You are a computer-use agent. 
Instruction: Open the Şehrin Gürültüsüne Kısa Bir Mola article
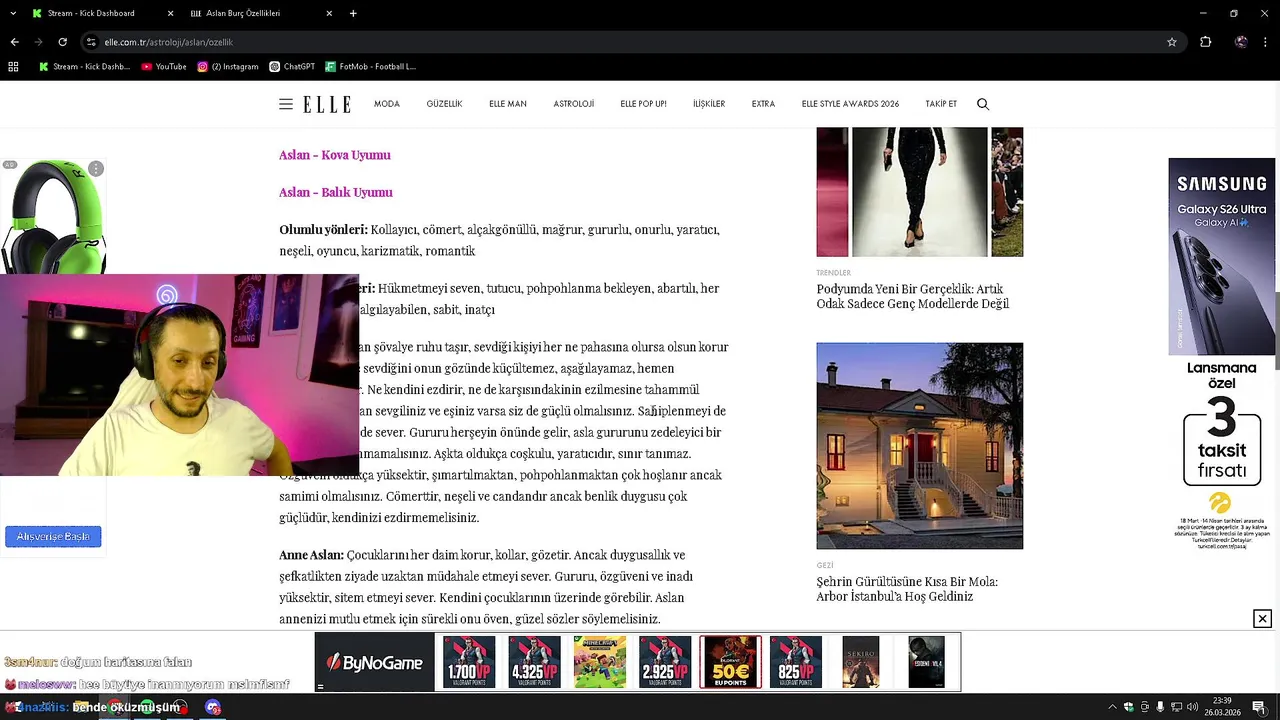pos(907,589)
